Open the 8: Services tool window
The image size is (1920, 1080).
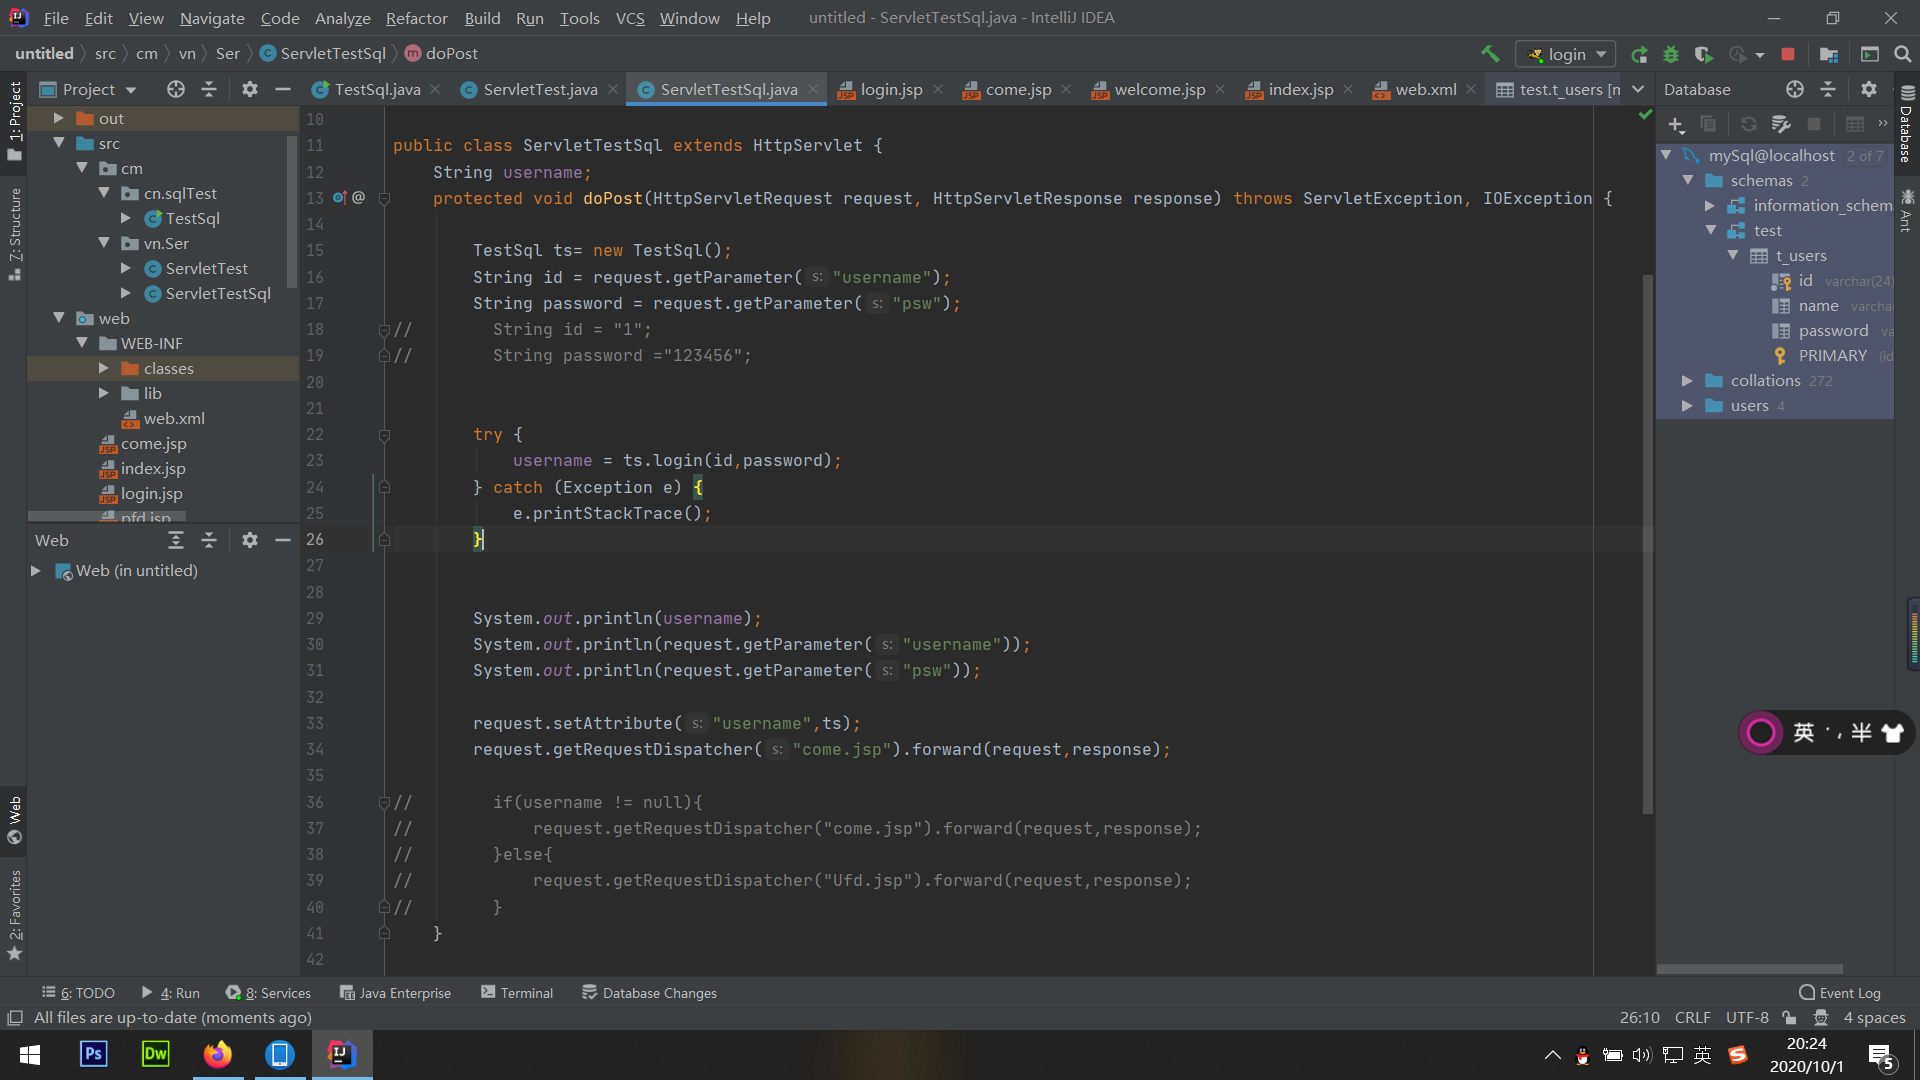pyautogui.click(x=268, y=993)
